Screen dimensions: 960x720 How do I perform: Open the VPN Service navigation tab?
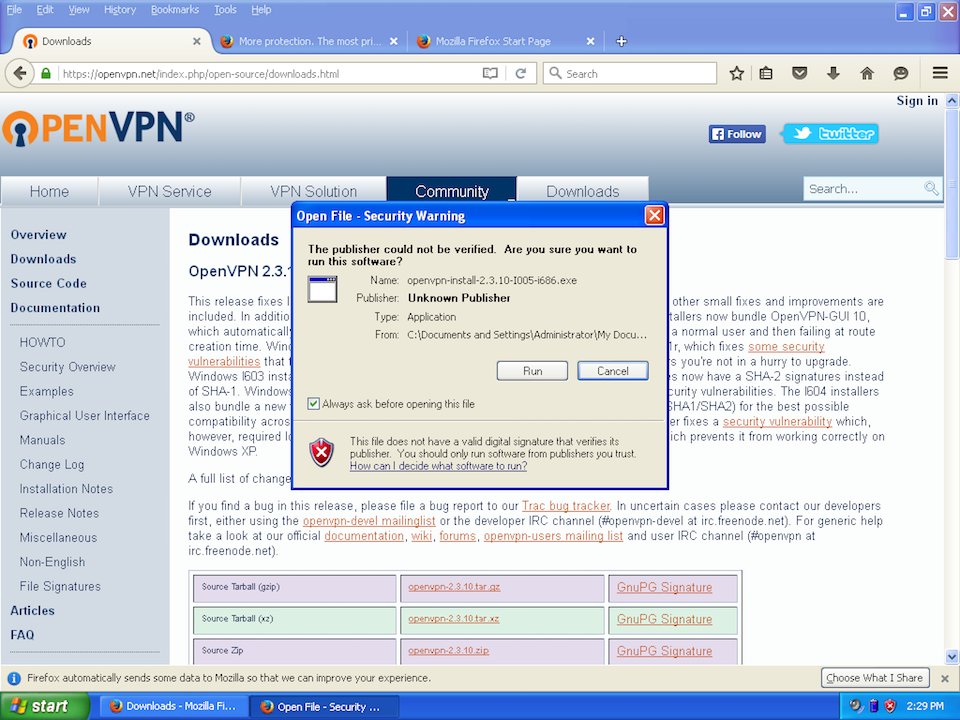(x=170, y=192)
